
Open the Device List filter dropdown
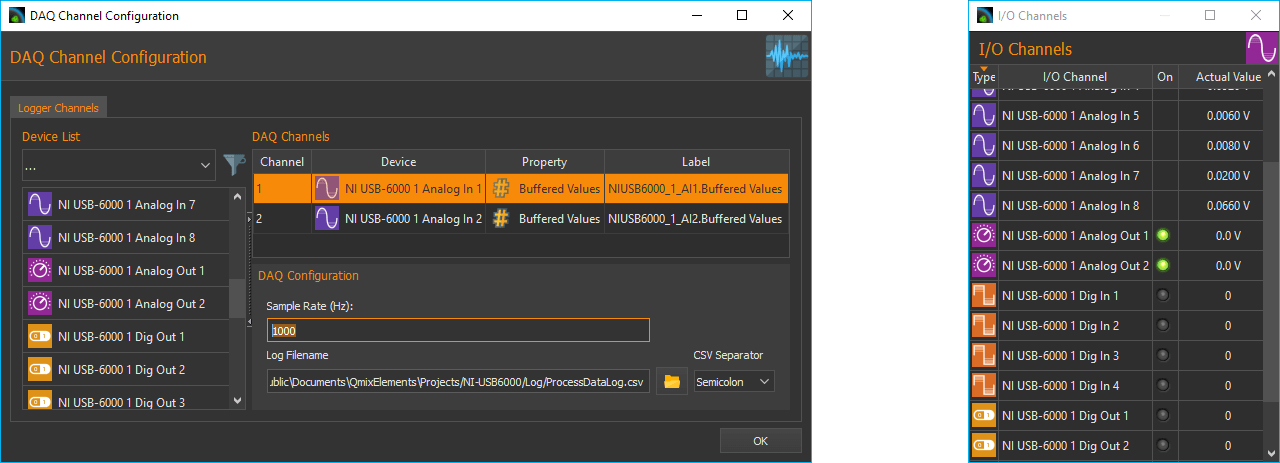[x=118, y=164]
